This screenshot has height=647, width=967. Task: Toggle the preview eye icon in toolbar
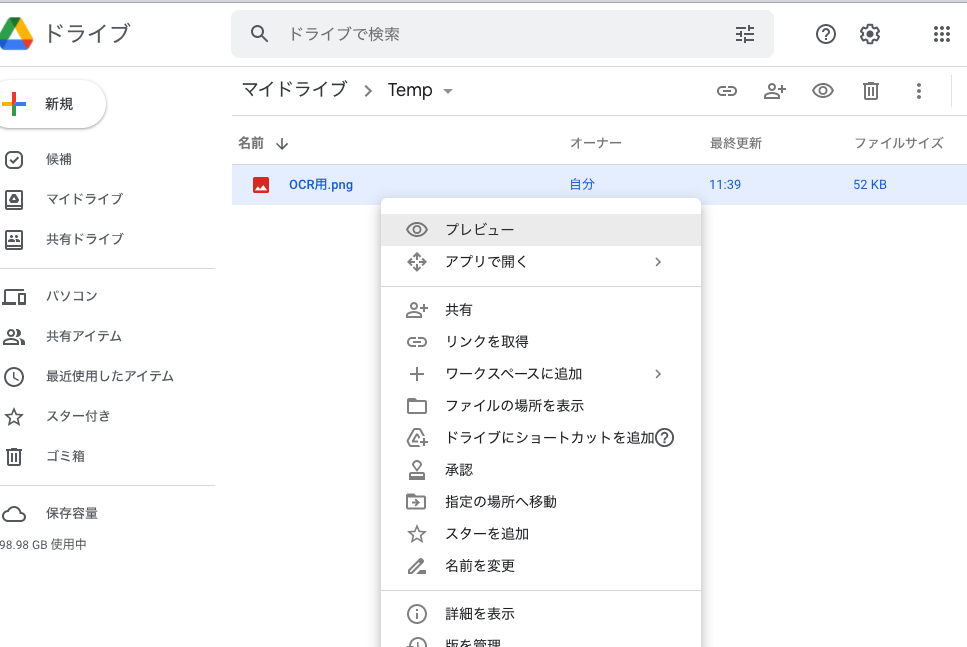(823, 91)
